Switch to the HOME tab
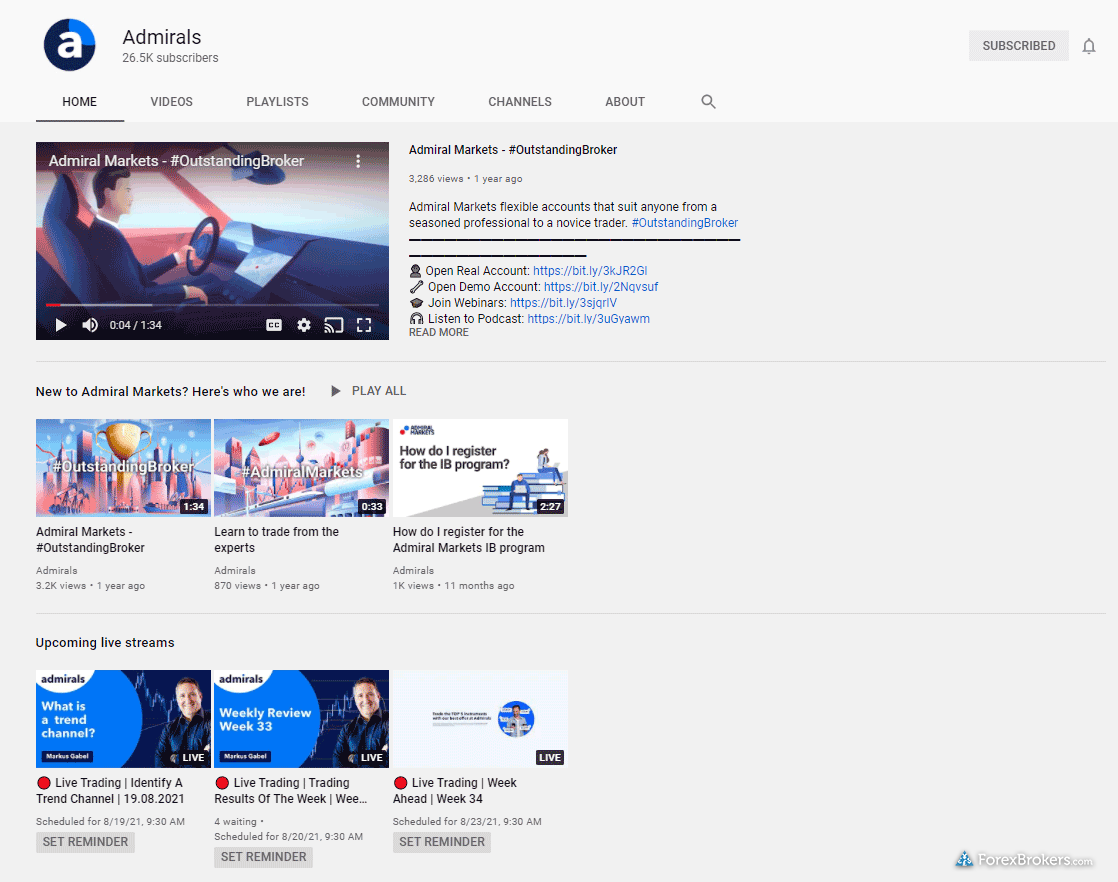 coord(79,102)
